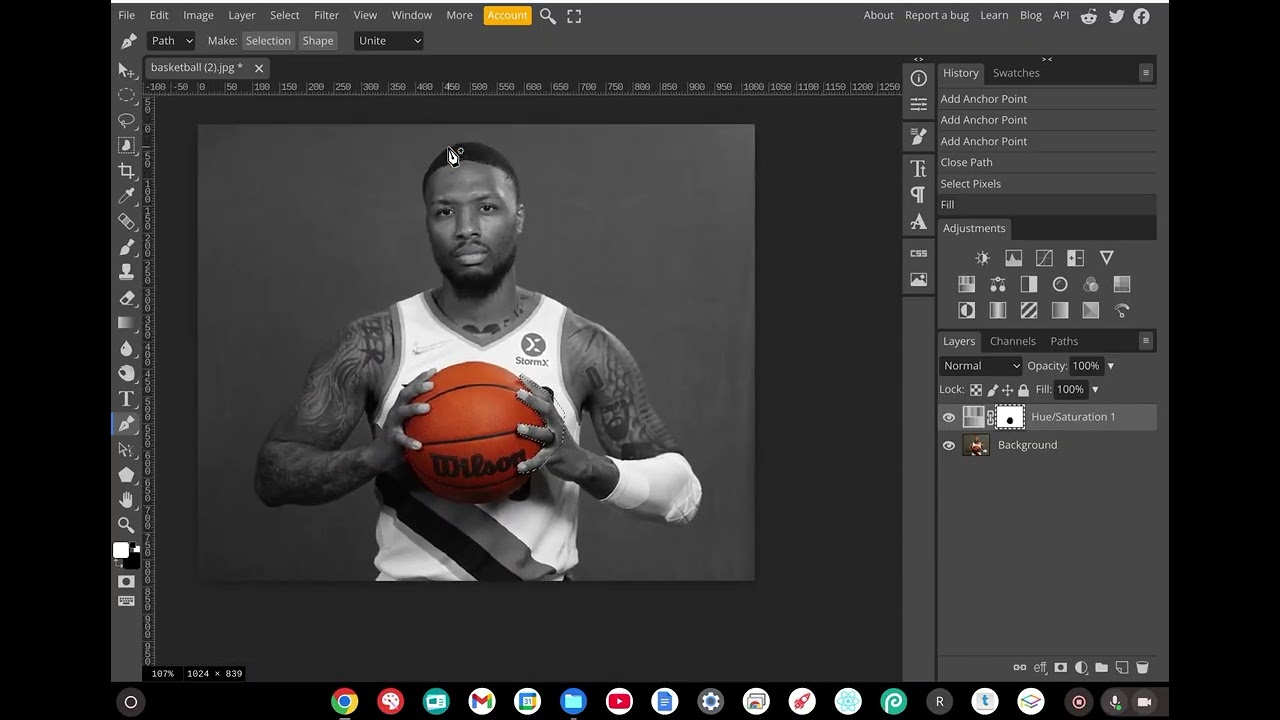The image size is (1280, 720).
Task: Click the Make Shape button
Action: 318,41
